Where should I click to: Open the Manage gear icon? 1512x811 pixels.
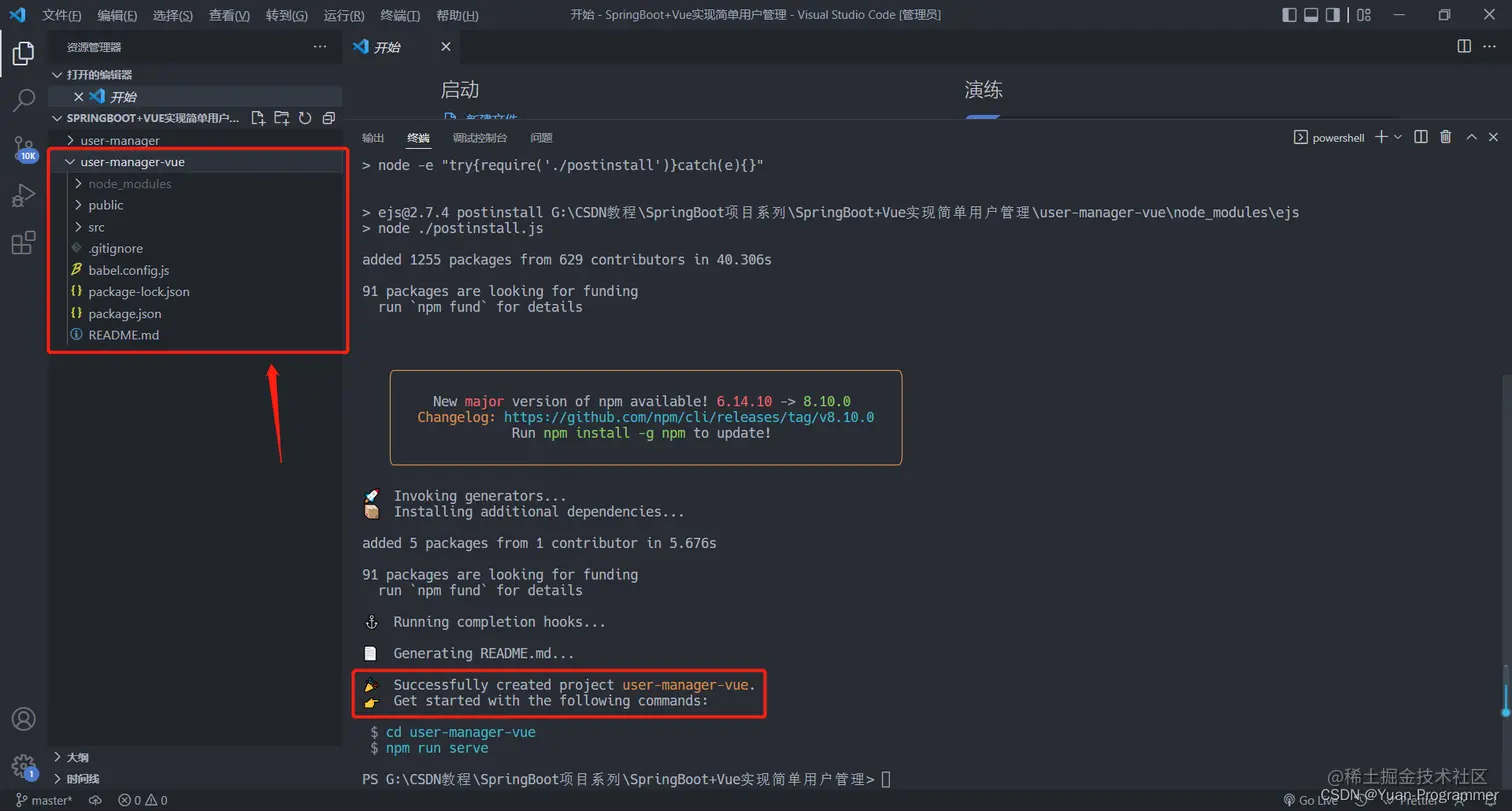coord(23,767)
